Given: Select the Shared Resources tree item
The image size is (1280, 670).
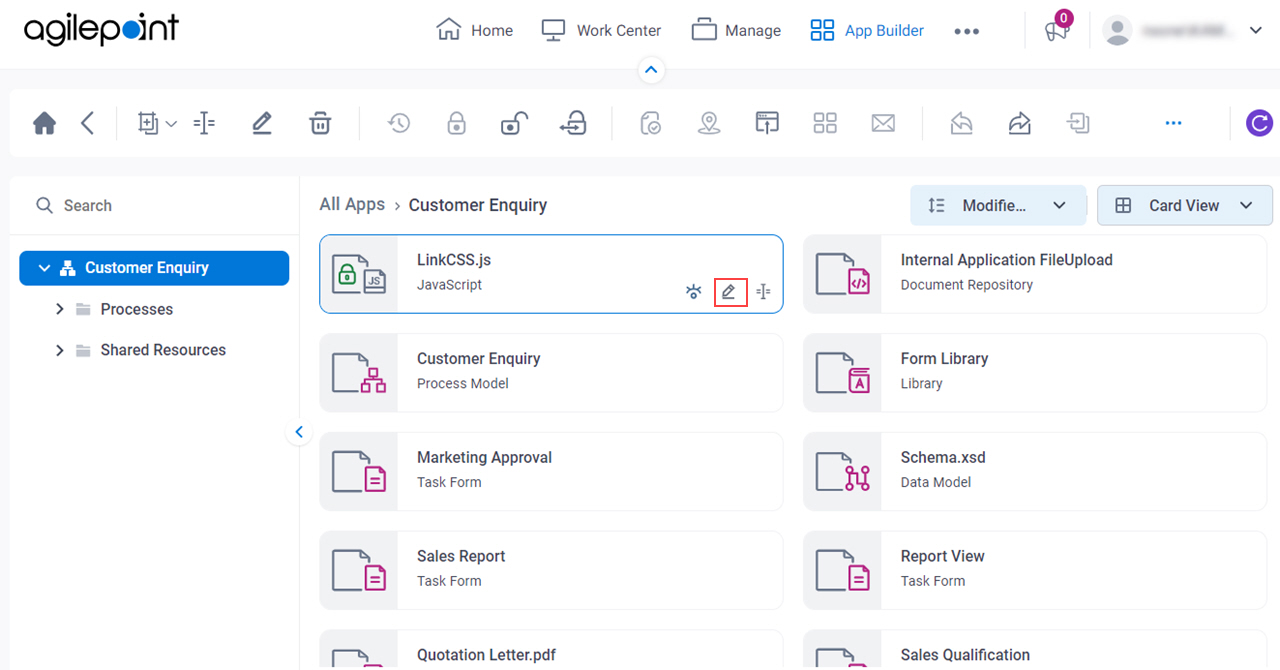Looking at the screenshot, I should 163,350.
